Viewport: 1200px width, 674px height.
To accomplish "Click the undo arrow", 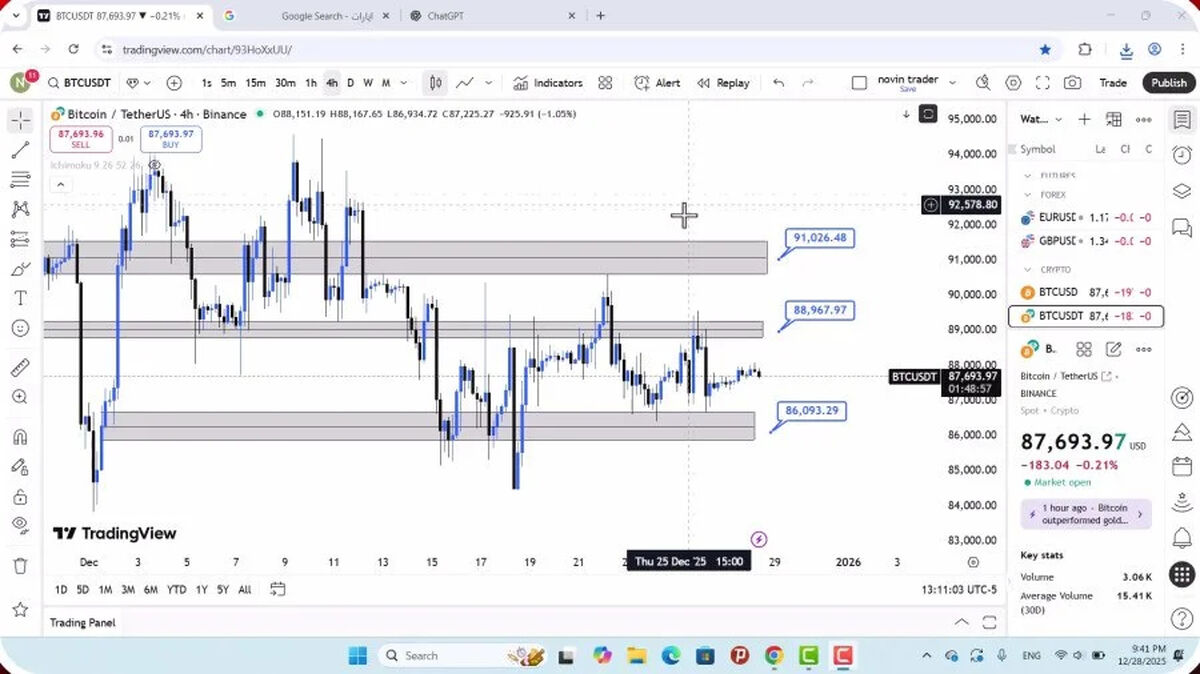I will (779, 83).
